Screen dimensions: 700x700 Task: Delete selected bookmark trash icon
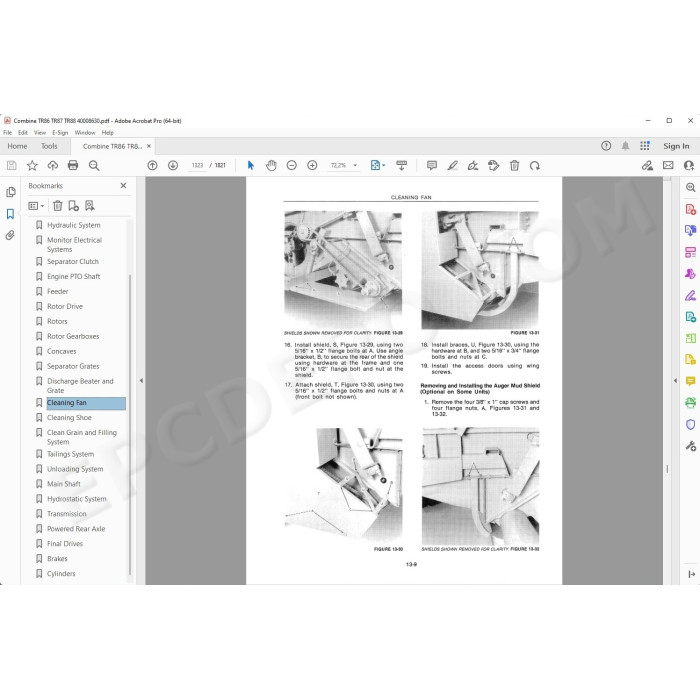(58, 206)
